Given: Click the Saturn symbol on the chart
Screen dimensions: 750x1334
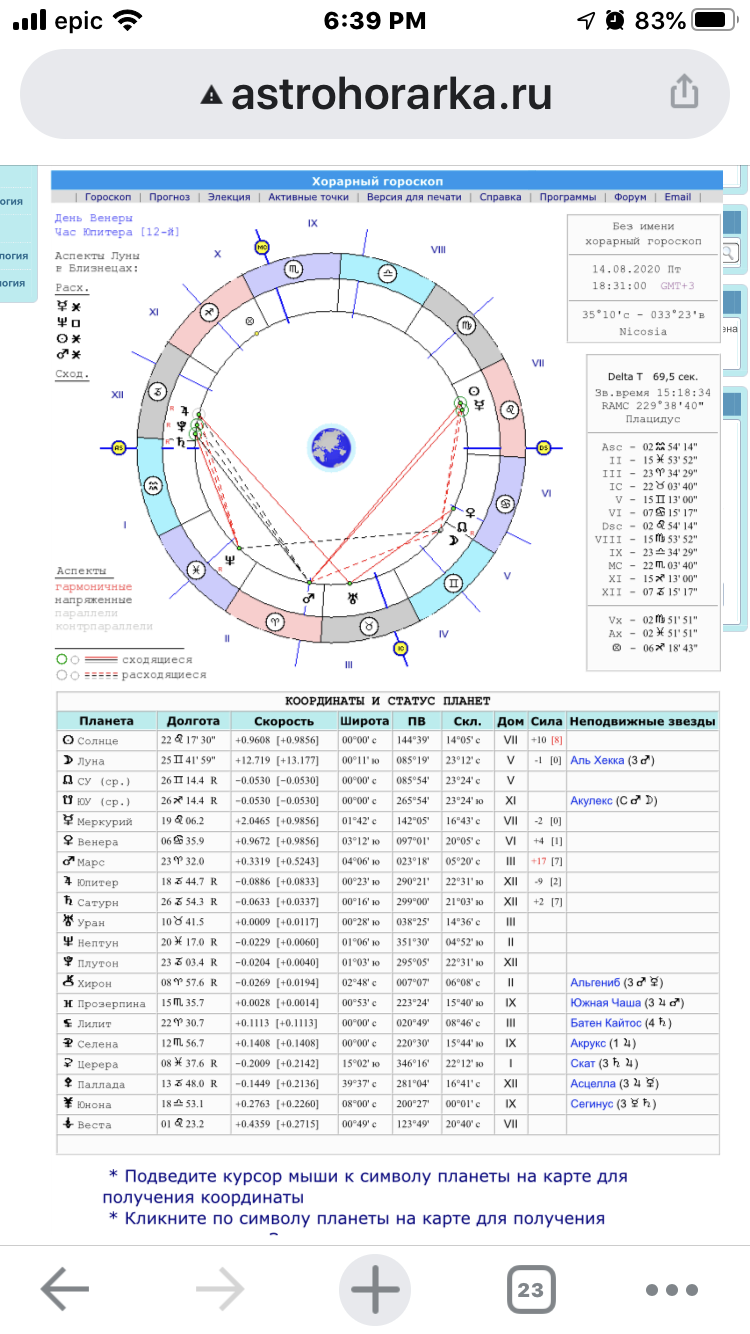Looking at the screenshot, I should (182, 441).
